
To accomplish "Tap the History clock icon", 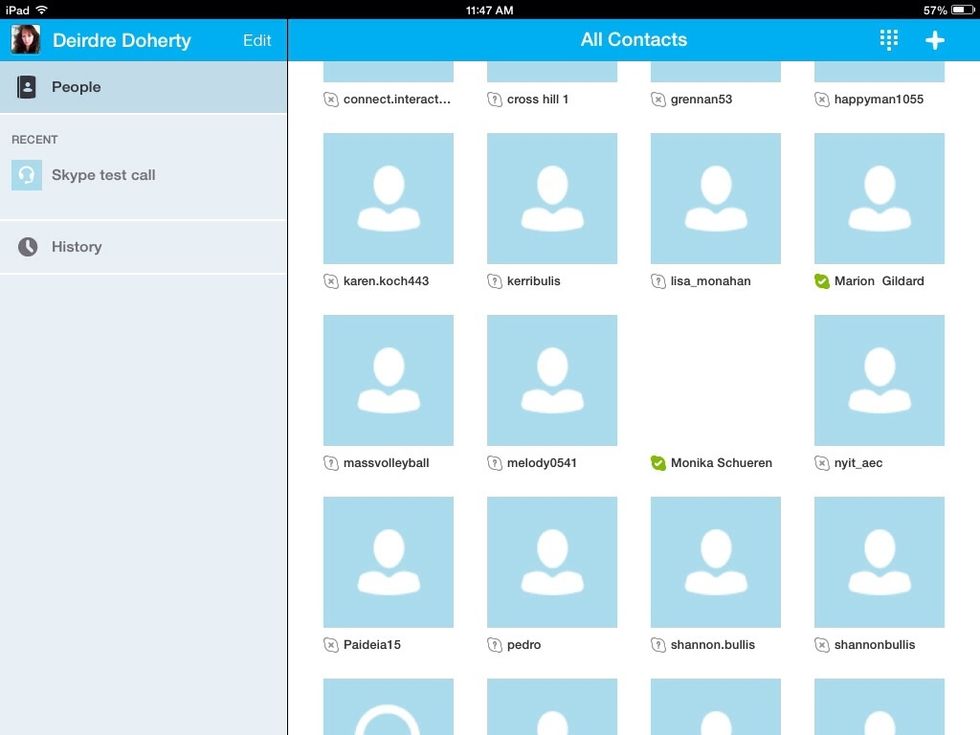I will coord(26,246).
